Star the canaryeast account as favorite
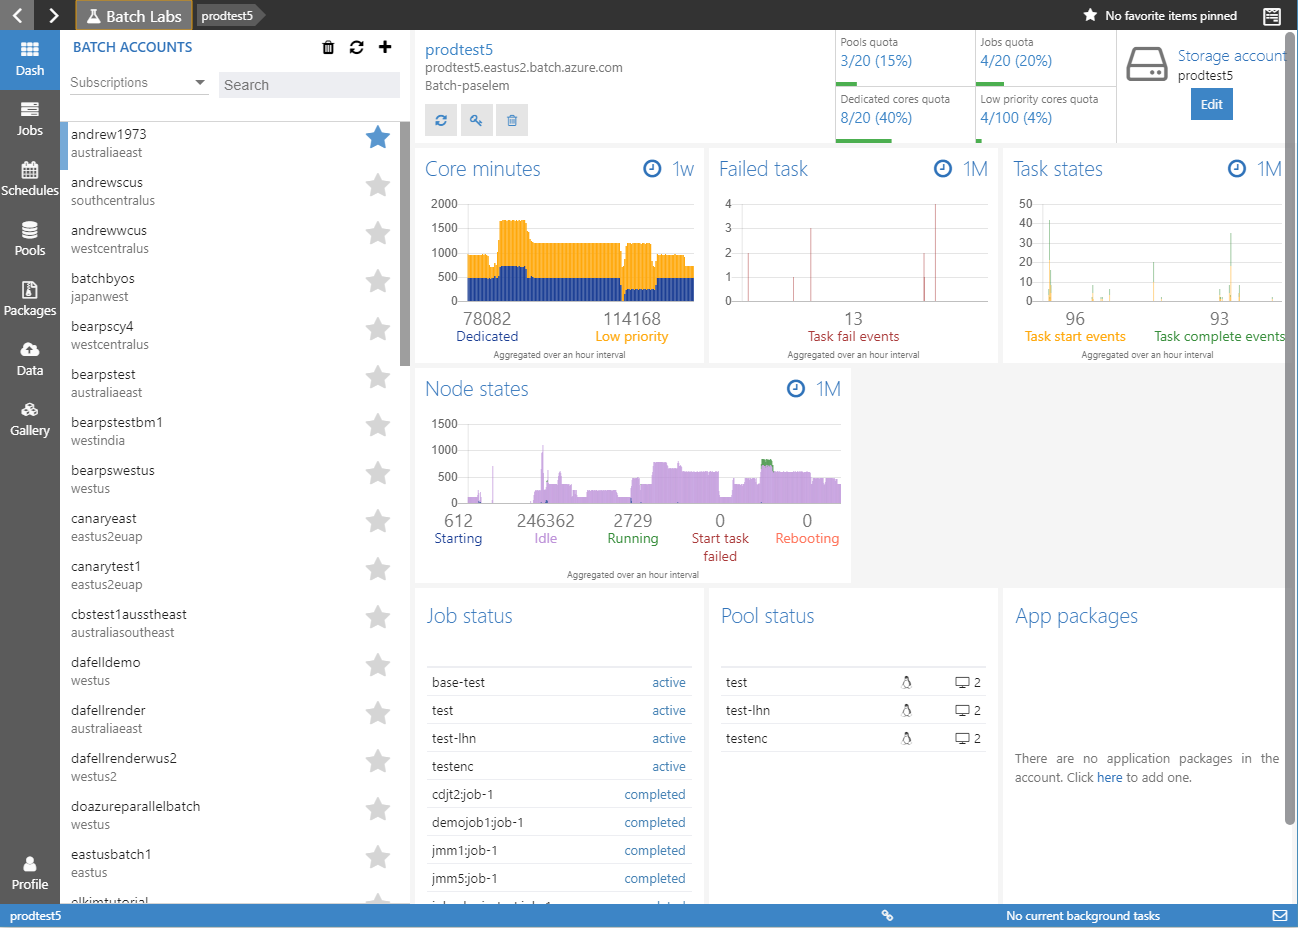Viewport: 1298px width, 928px height. tap(377, 521)
